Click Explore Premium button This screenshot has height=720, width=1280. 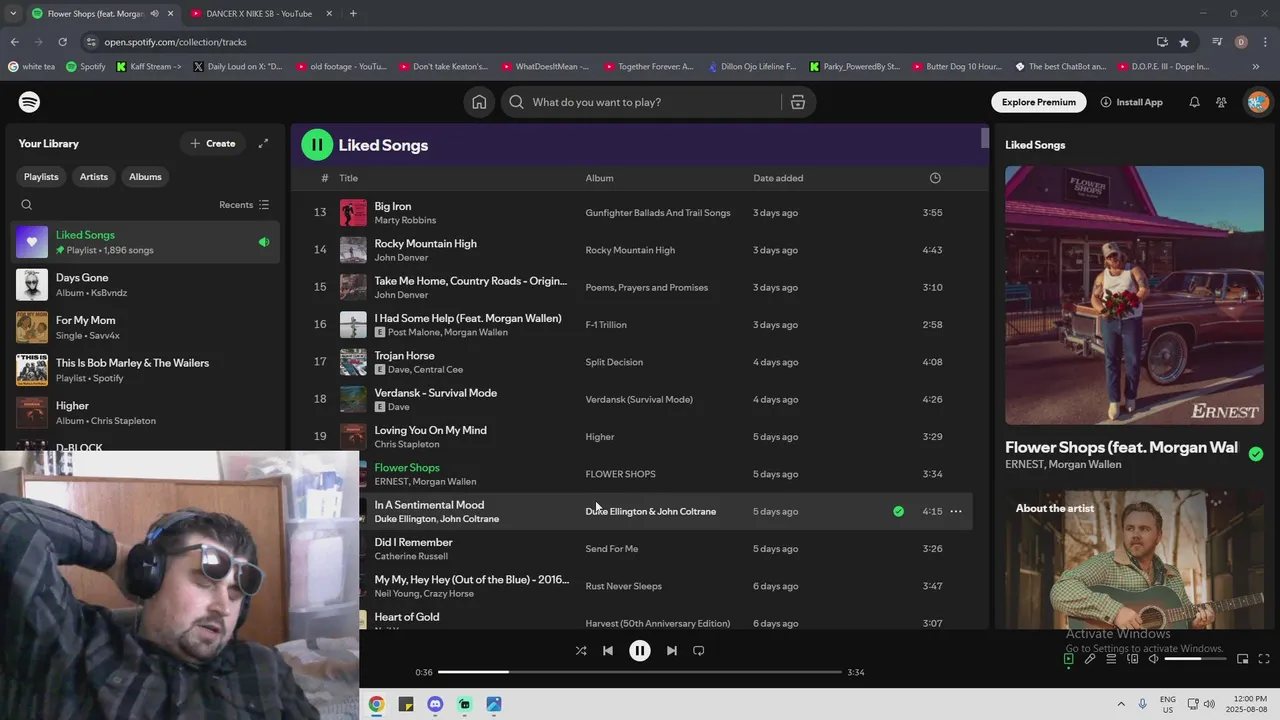pyautogui.click(x=1039, y=102)
